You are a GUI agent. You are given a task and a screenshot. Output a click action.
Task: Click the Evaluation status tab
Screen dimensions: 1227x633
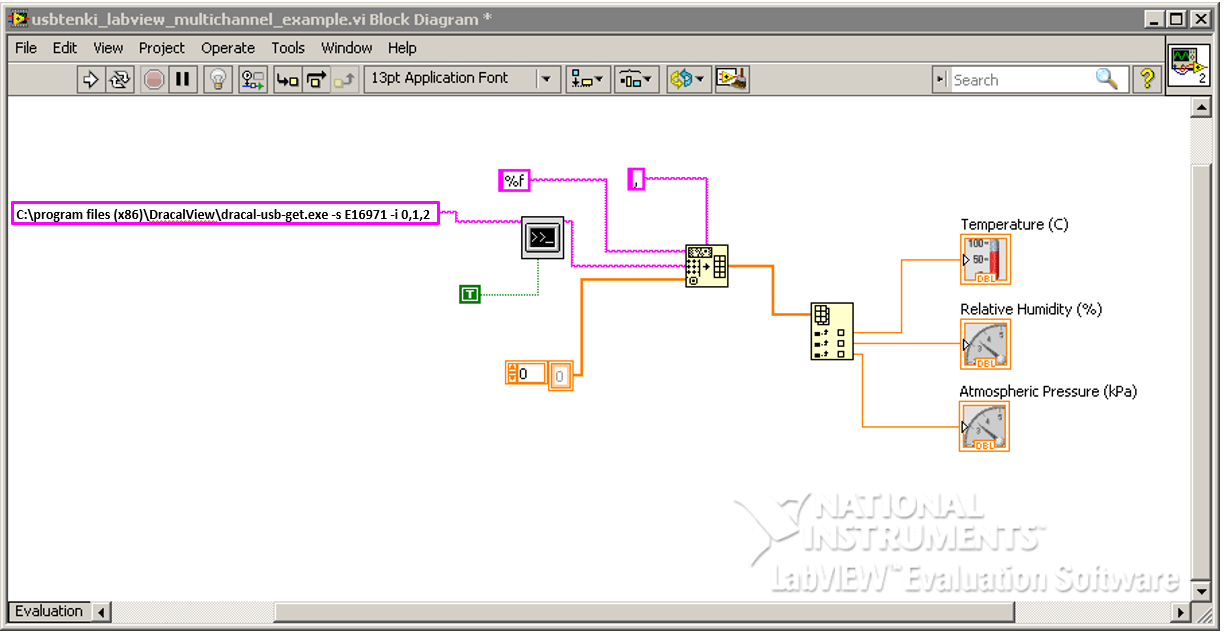coord(49,611)
